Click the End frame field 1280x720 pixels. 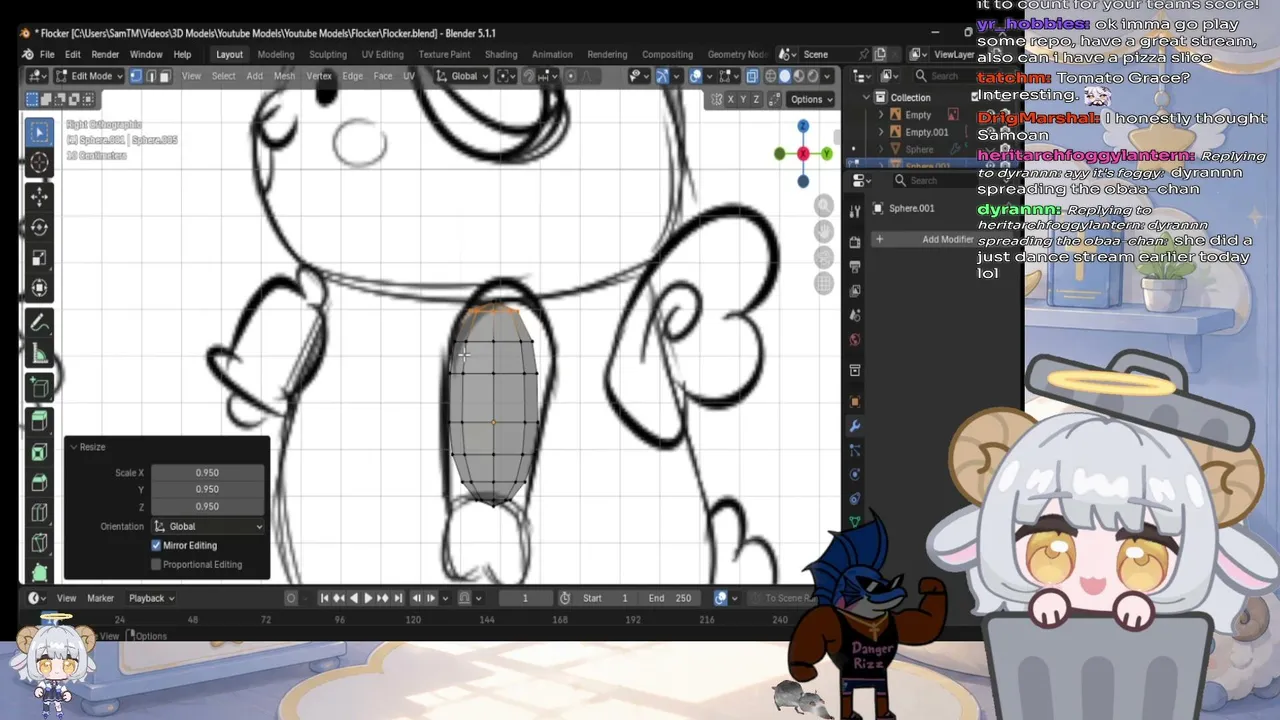tap(670, 598)
